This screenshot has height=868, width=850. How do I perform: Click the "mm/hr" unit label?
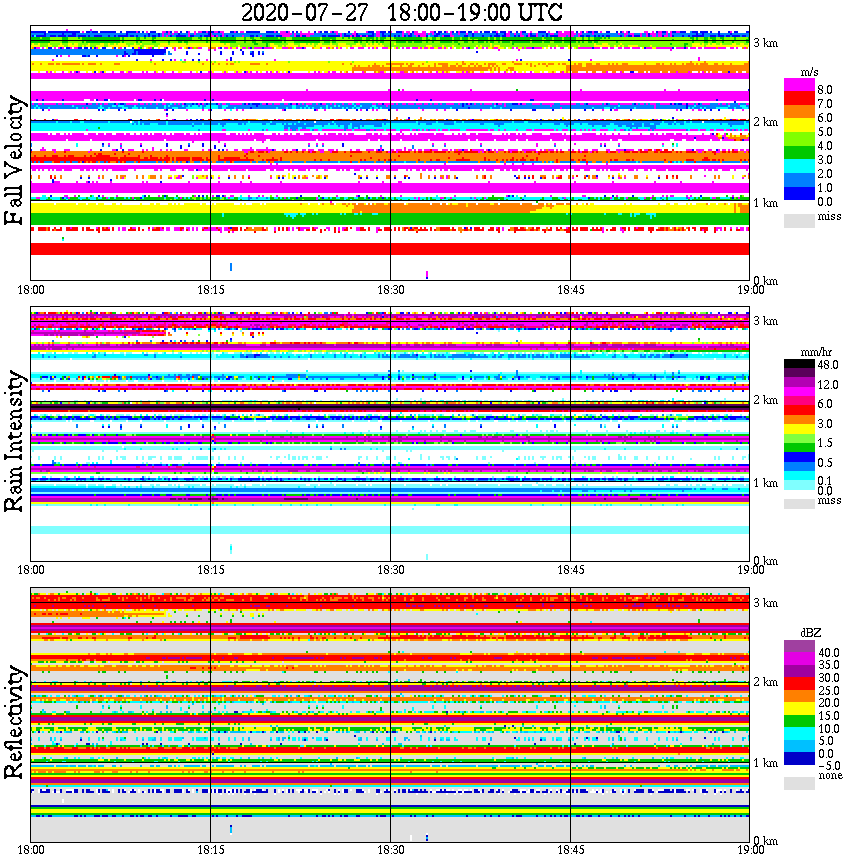pyautogui.click(x=816, y=352)
